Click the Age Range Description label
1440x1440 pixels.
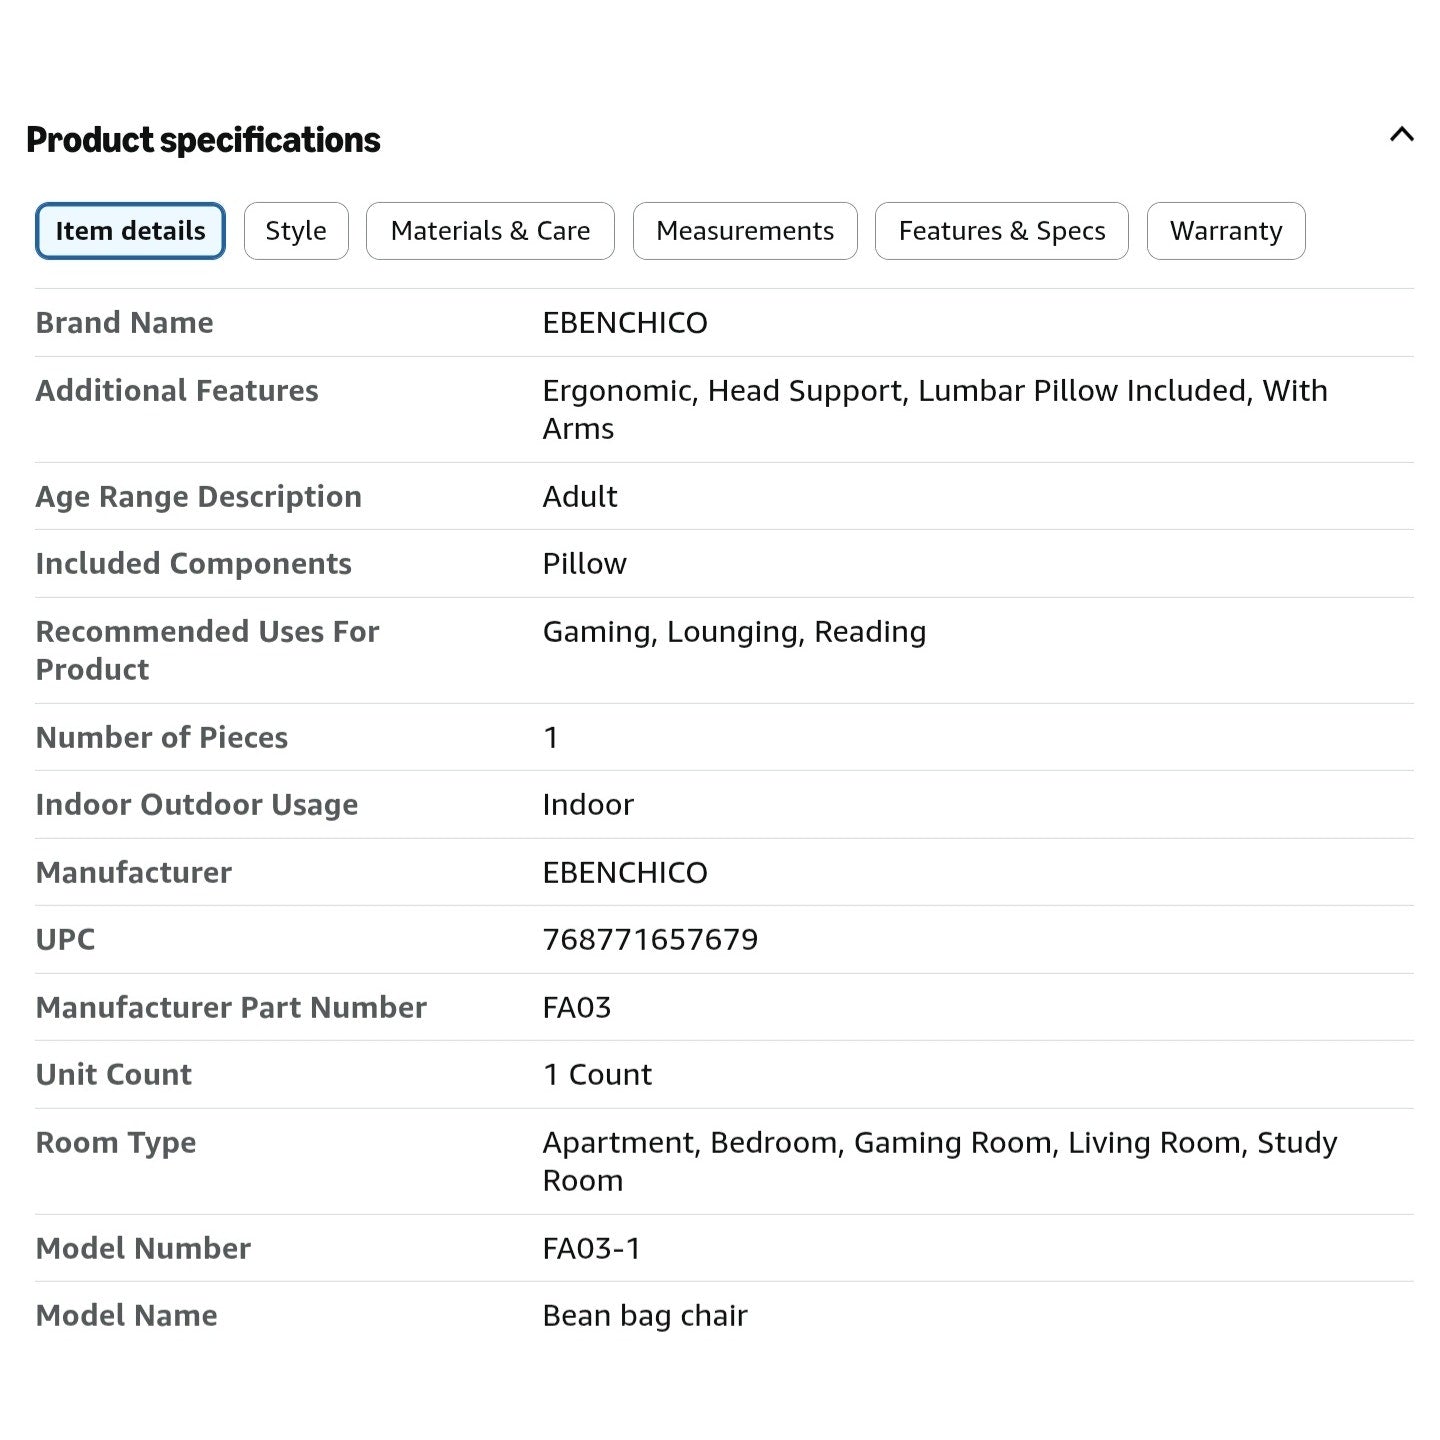pos(199,497)
